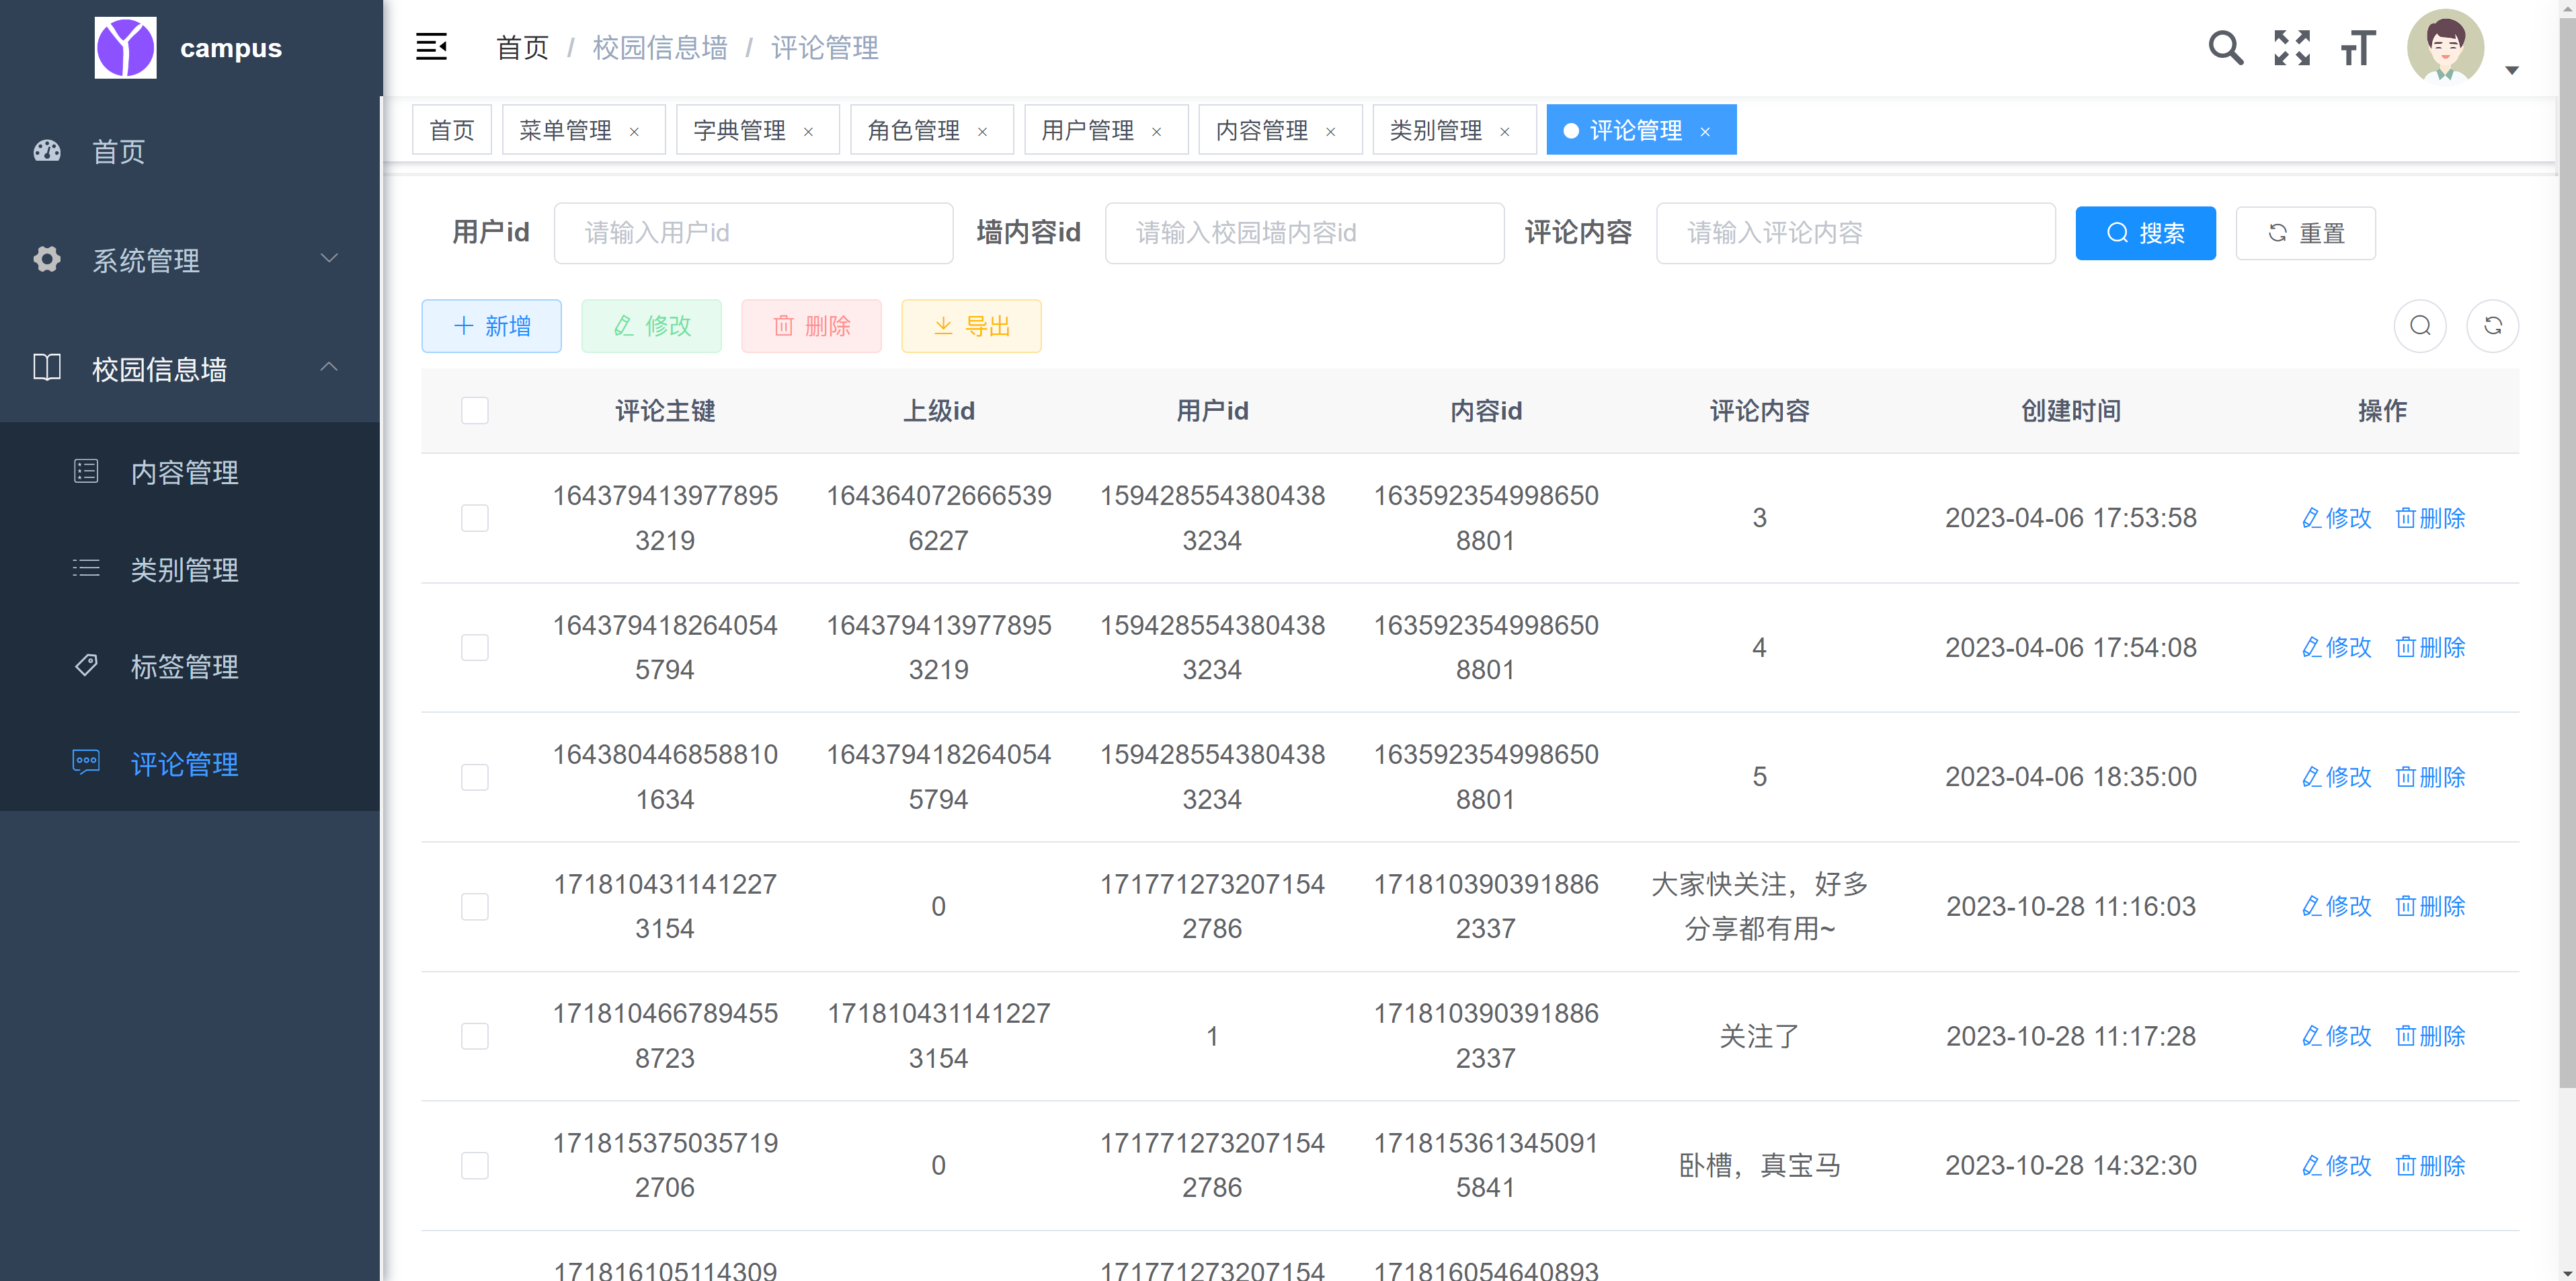Click the 校园信息墙 book icon
Screen dimensions: 2576x1281
point(47,367)
